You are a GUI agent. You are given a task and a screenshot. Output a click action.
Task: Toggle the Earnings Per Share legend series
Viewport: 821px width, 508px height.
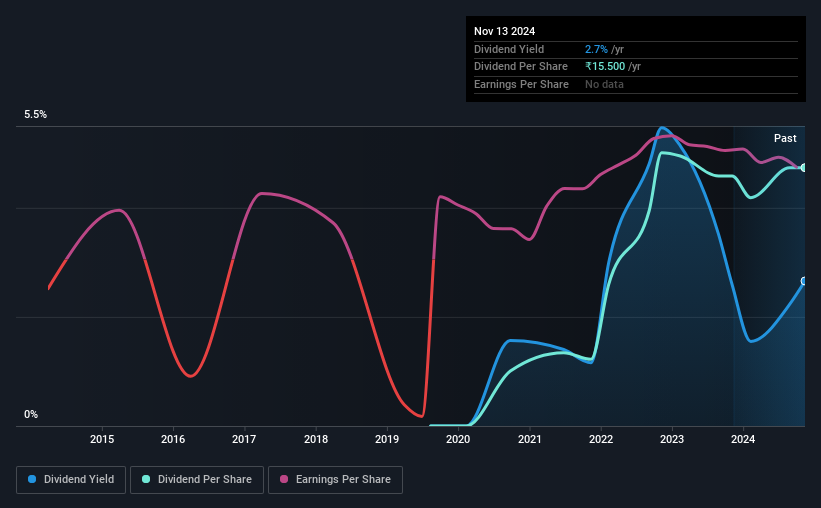pyautogui.click(x=335, y=480)
